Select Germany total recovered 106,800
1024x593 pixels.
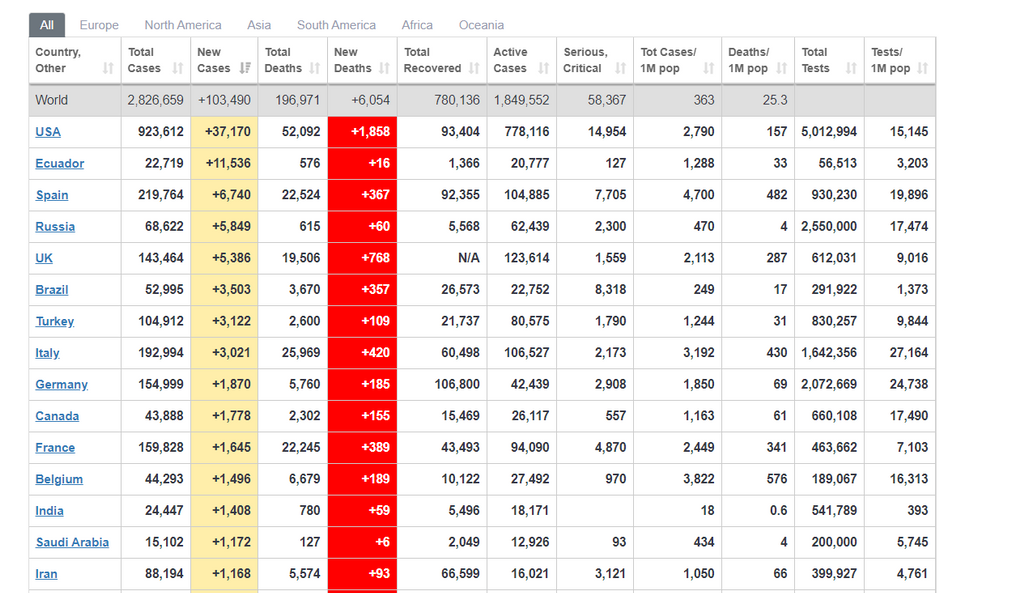coord(457,385)
